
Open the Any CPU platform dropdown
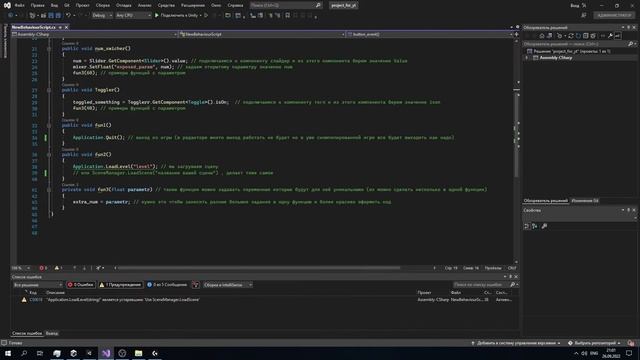133,15
